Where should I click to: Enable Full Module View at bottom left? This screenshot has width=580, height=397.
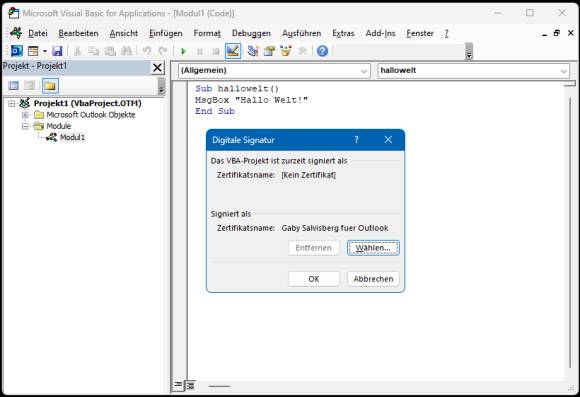[190, 386]
